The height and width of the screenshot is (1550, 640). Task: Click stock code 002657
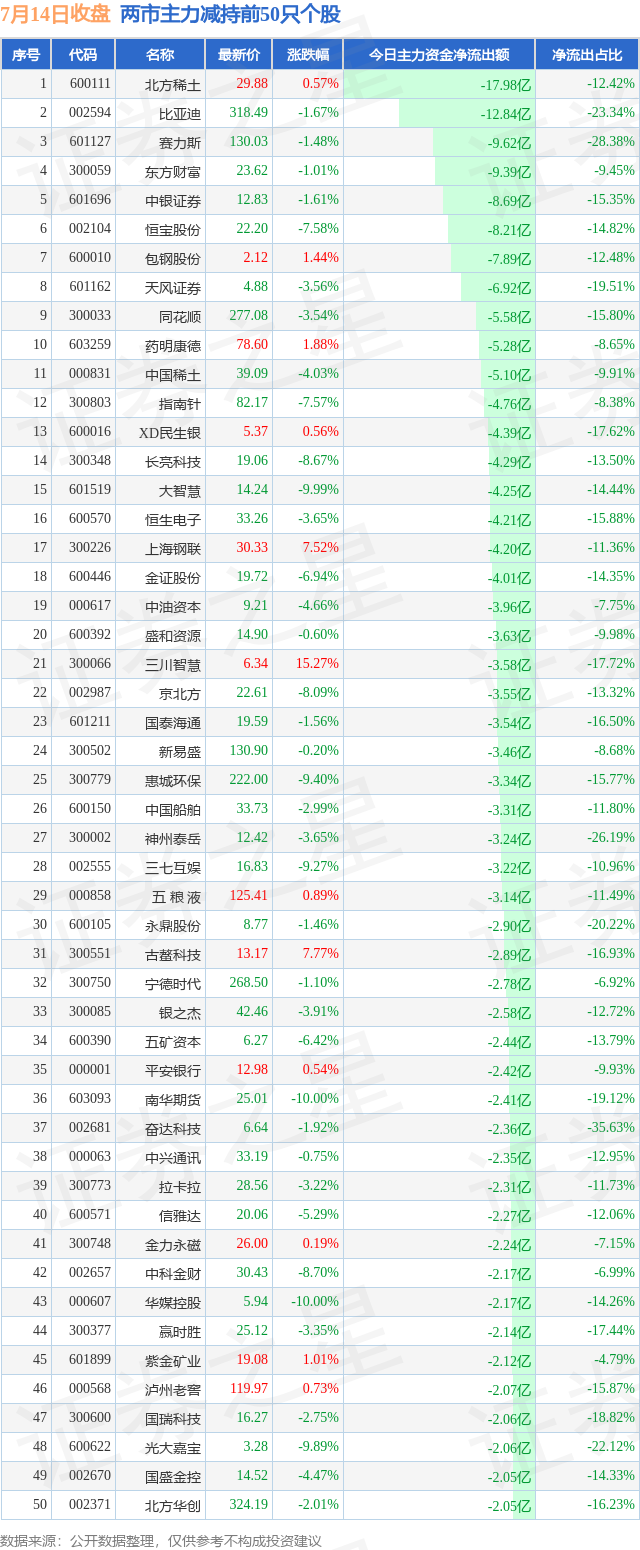90,1273
